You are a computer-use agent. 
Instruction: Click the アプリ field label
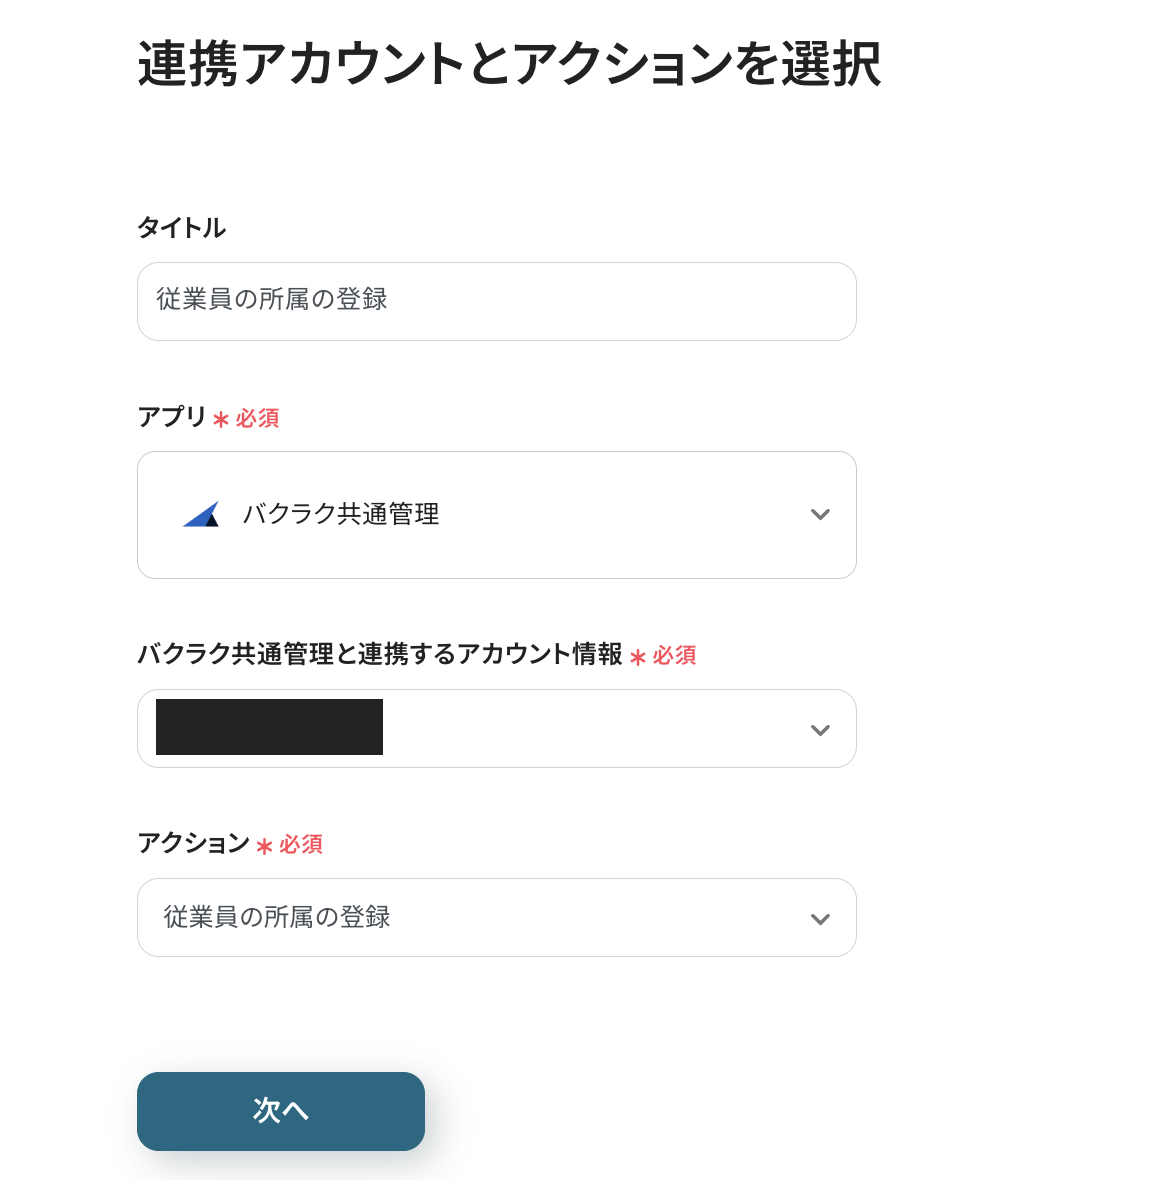[x=171, y=416]
